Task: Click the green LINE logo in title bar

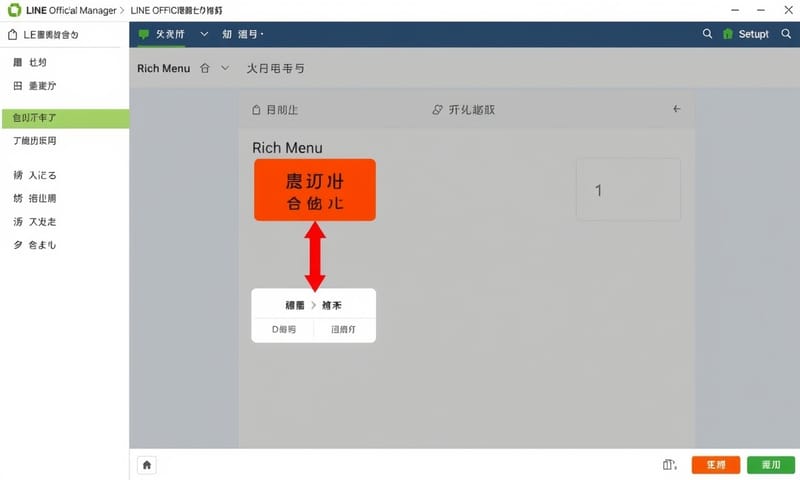Action: coord(14,10)
